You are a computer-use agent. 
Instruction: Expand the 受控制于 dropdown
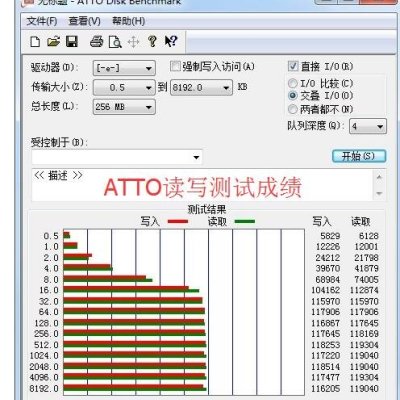[x=117, y=157]
